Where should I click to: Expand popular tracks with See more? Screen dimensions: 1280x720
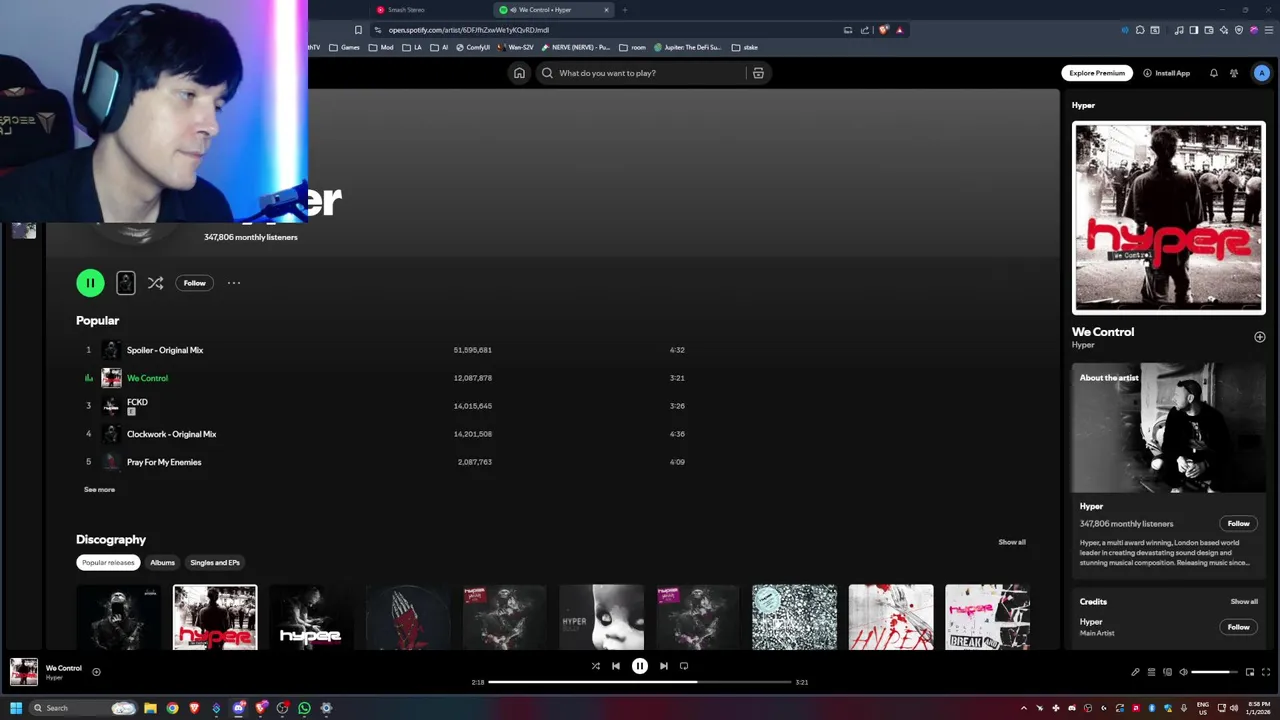pos(99,490)
